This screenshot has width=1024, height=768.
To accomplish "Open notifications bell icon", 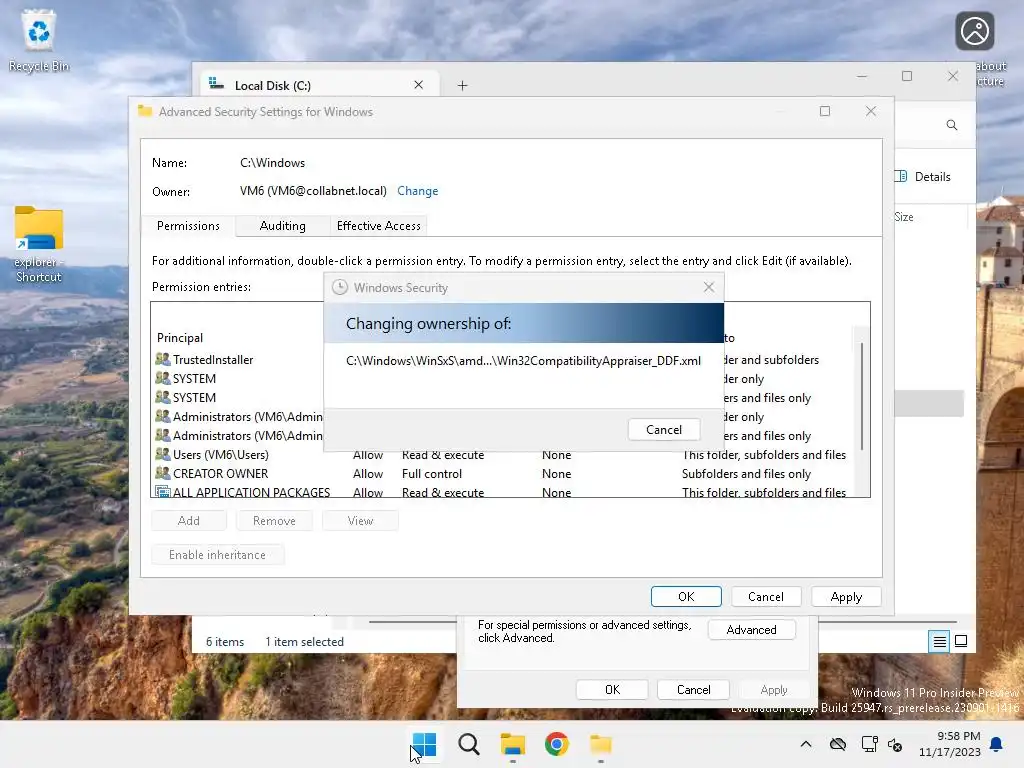I will click(x=997, y=744).
